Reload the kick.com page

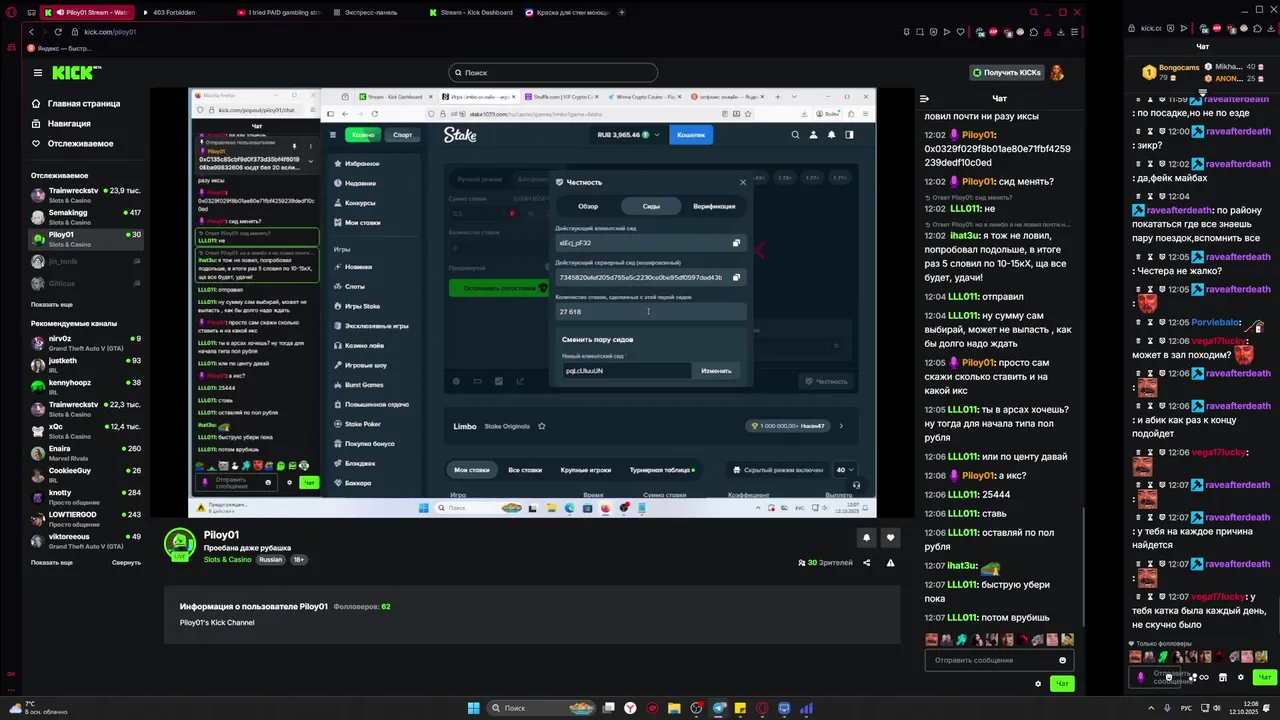[58, 32]
